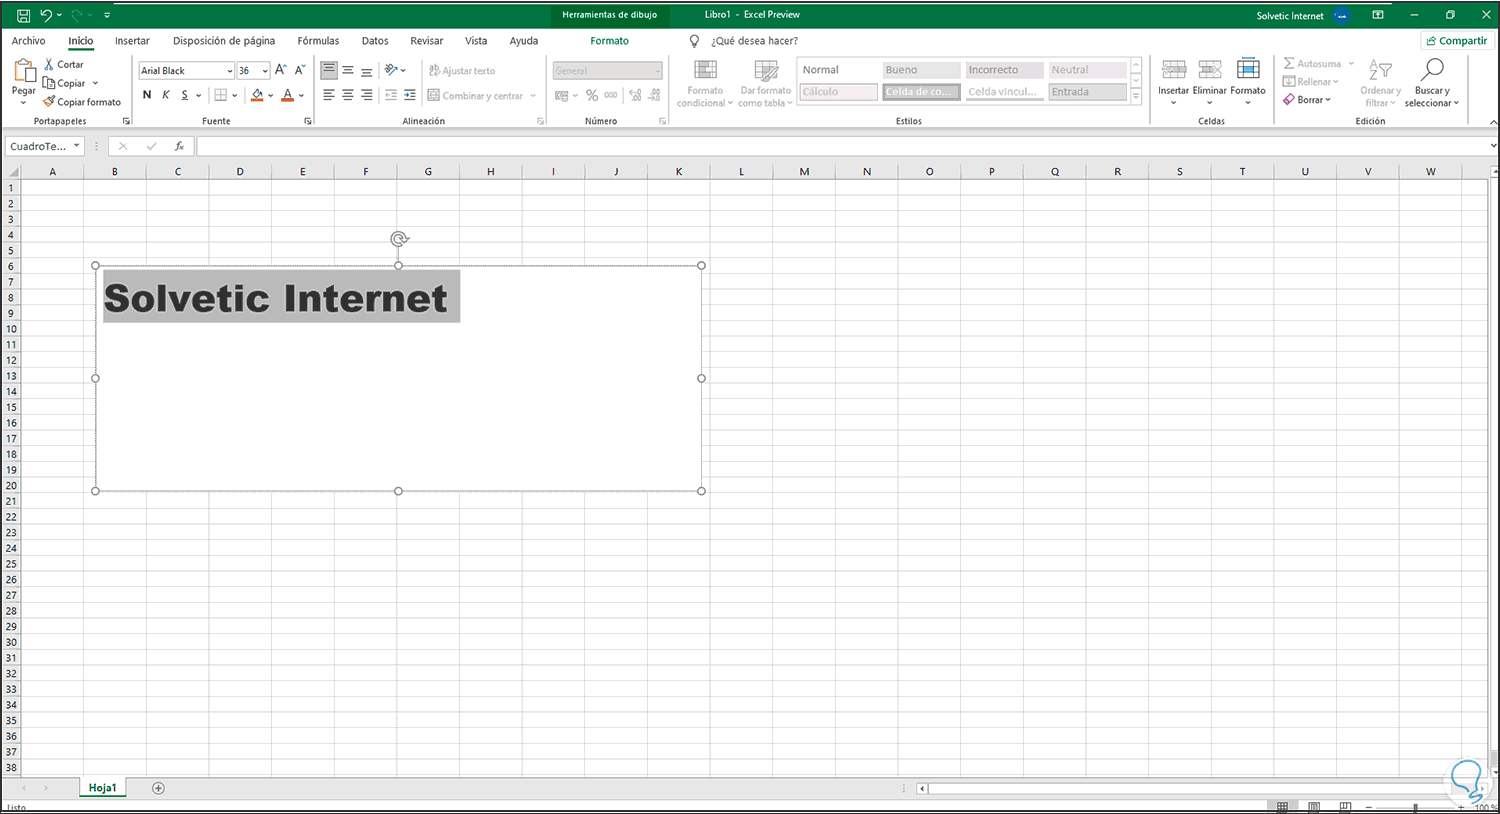
Task: Toggle italic with the K button
Action: [x=166, y=95]
